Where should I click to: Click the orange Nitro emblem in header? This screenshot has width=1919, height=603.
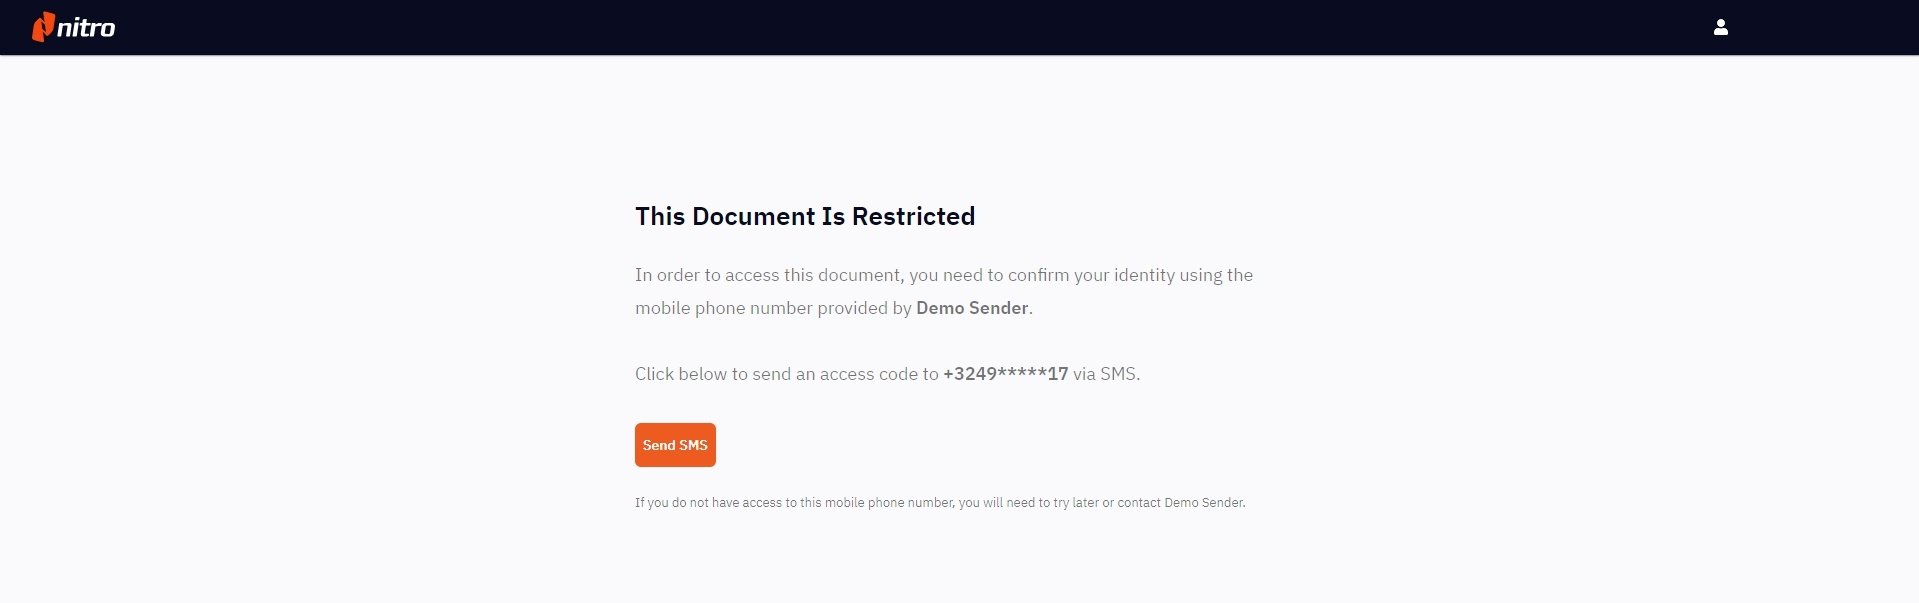(x=43, y=27)
